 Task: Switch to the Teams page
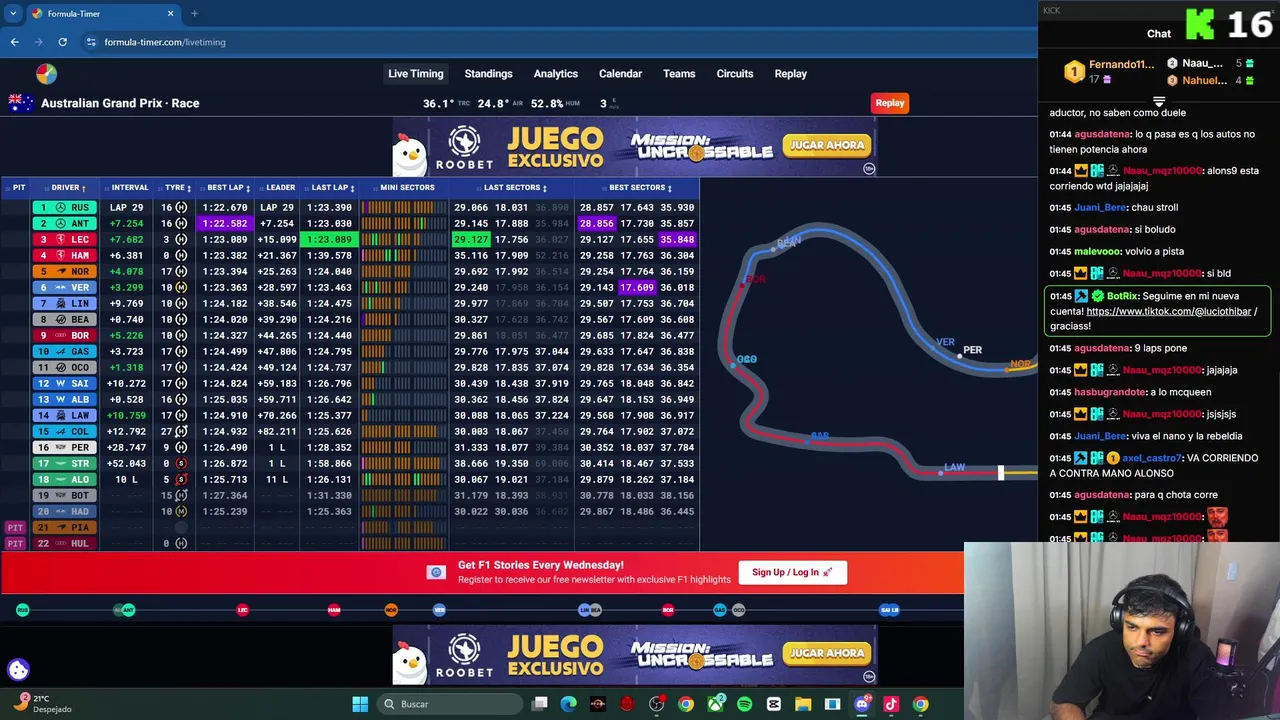pyautogui.click(x=679, y=73)
